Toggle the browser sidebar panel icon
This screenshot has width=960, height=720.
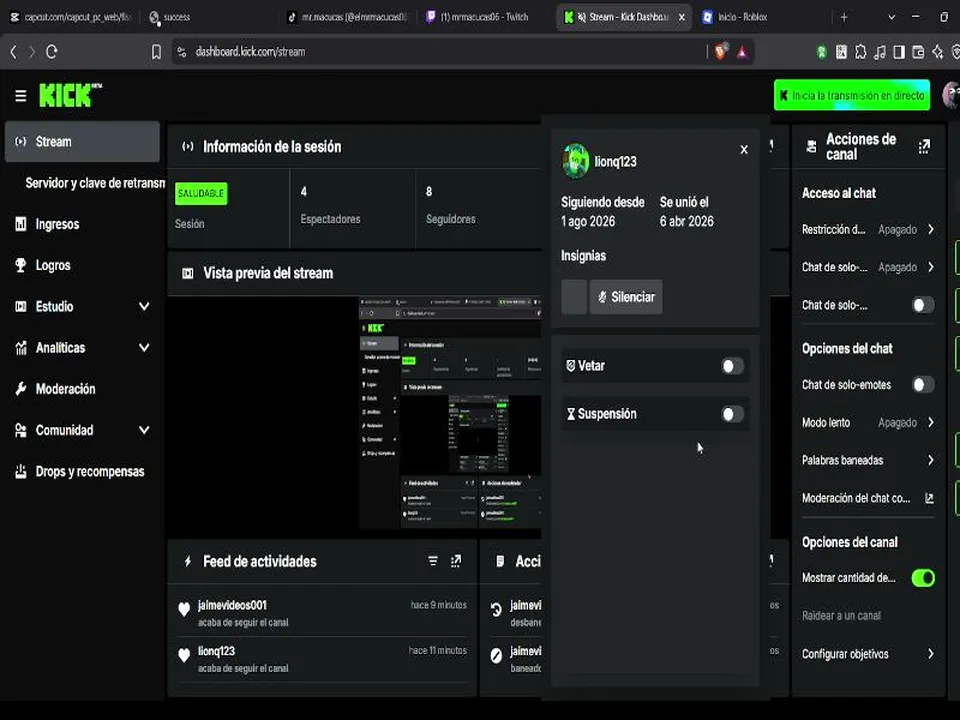(x=899, y=52)
